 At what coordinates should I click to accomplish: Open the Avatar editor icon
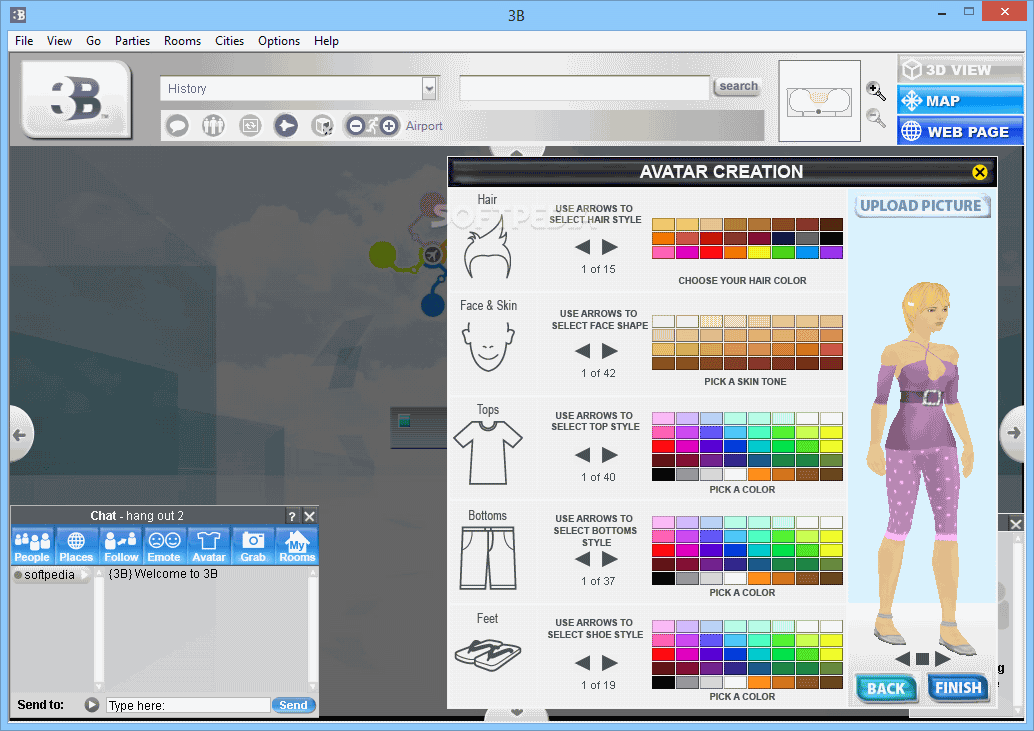208,546
